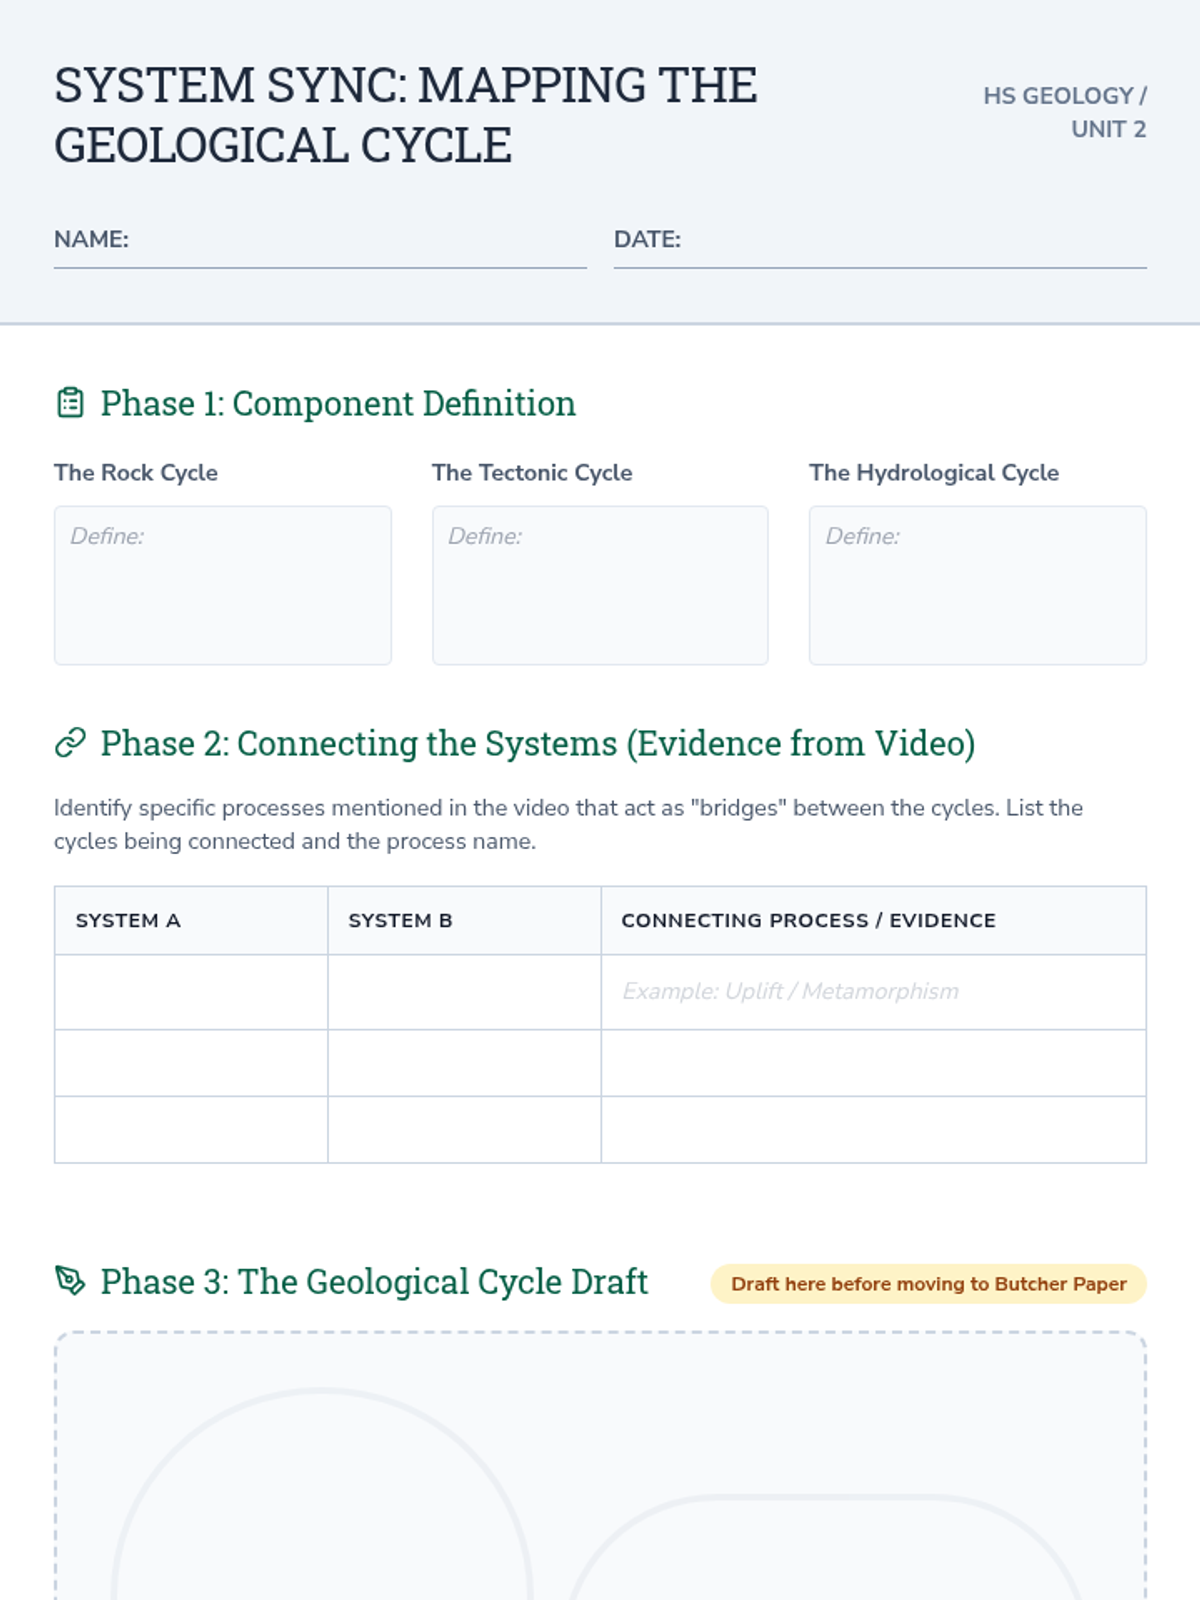Click the HS GEOLOGY / UNIT 2 label

tap(1064, 112)
